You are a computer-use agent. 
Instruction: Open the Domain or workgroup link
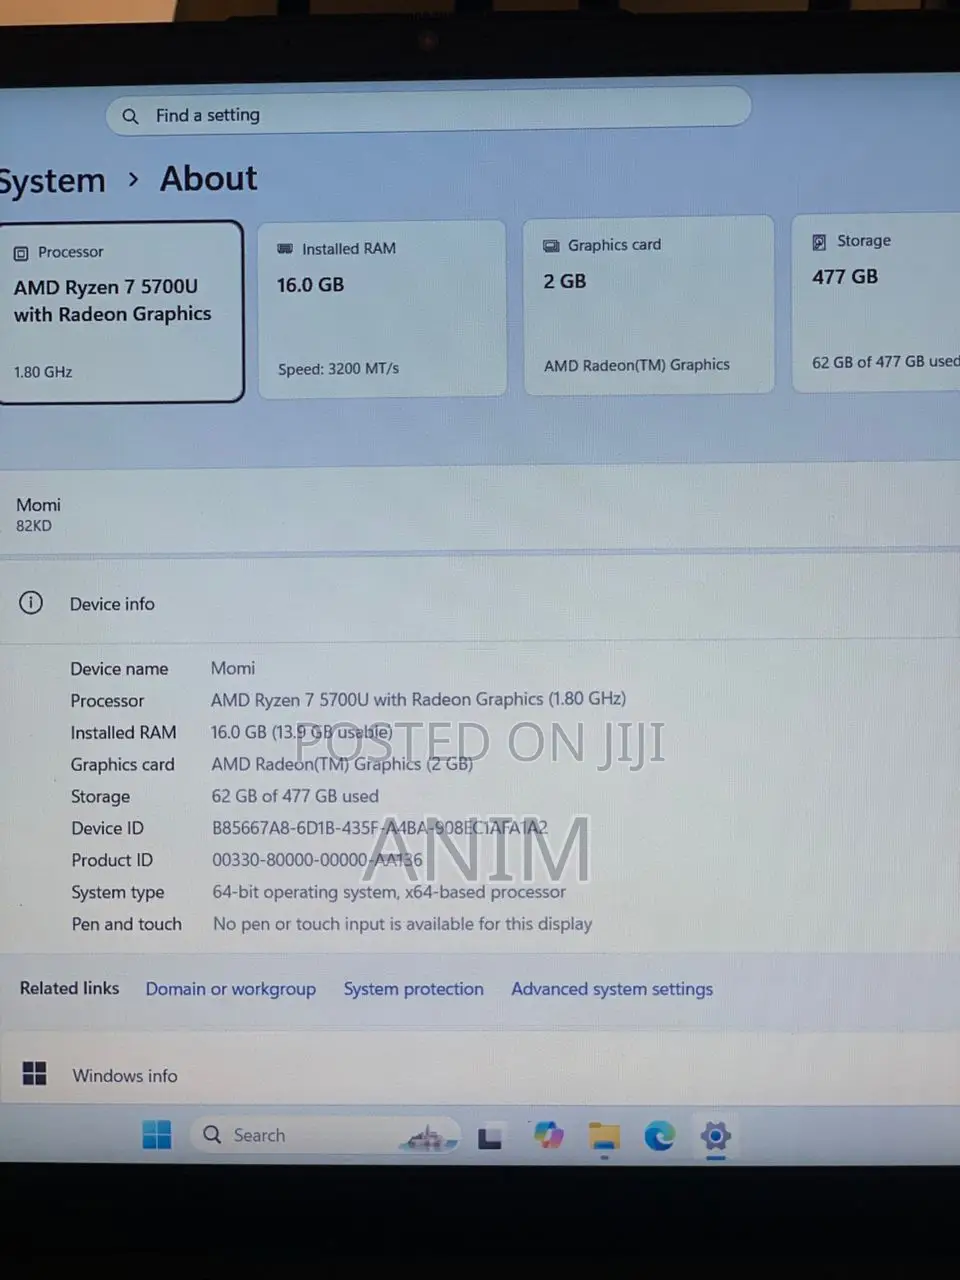point(231,989)
